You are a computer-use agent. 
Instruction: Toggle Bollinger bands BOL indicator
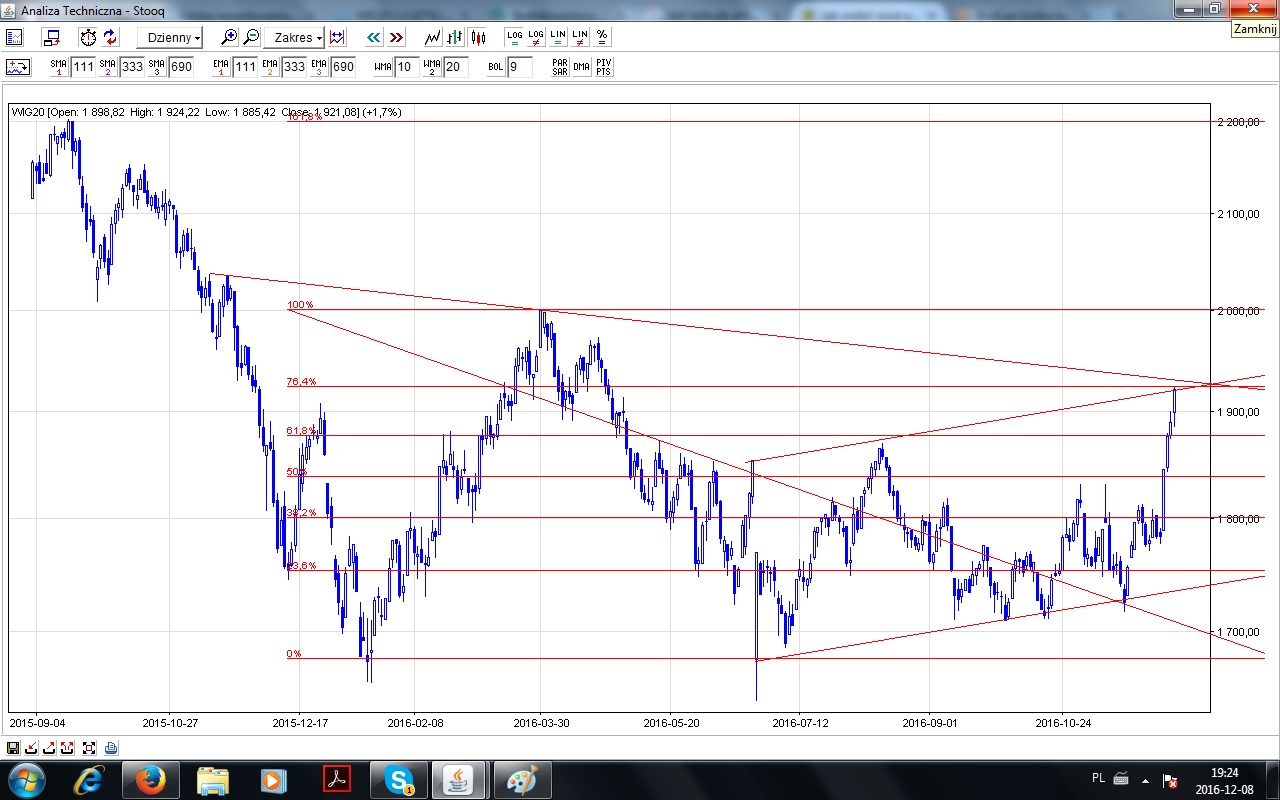496,67
